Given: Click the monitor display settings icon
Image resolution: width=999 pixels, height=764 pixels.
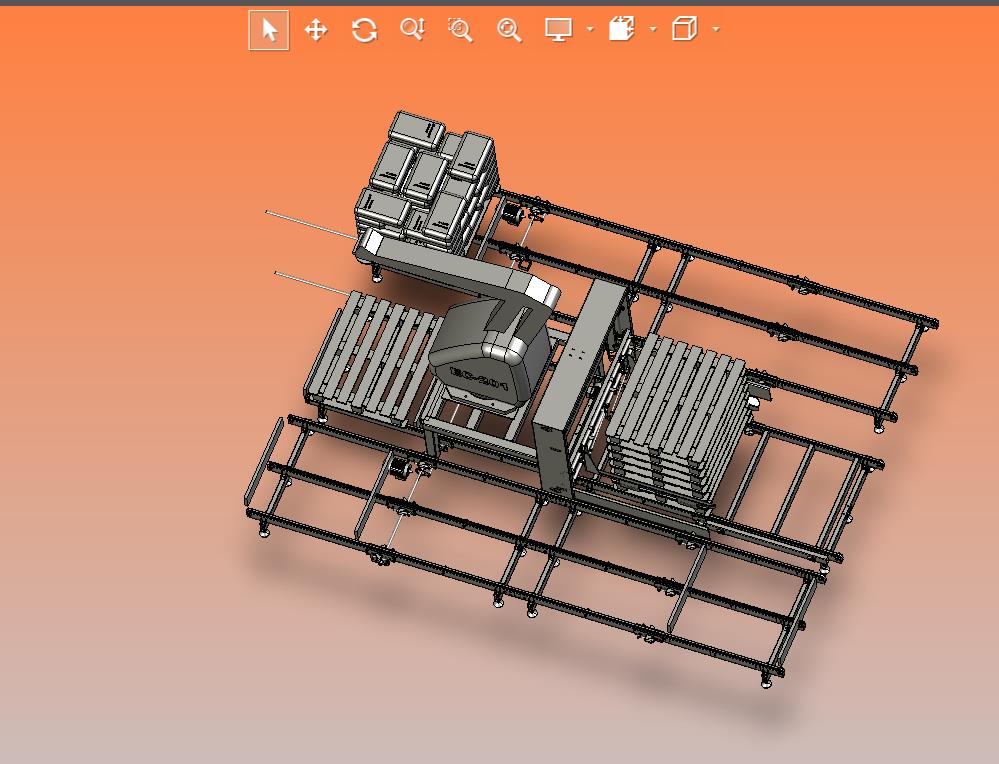Looking at the screenshot, I should 559,29.
